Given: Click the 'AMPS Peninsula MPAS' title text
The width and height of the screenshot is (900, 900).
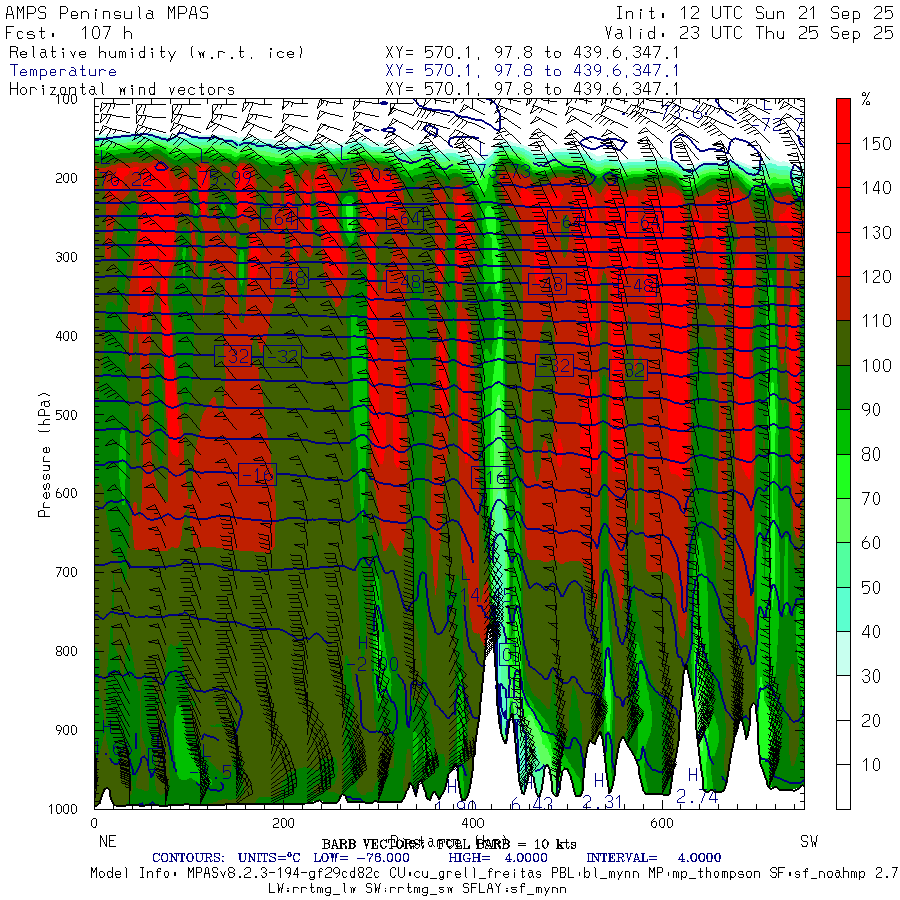Looking at the screenshot, I should point(93,13).
